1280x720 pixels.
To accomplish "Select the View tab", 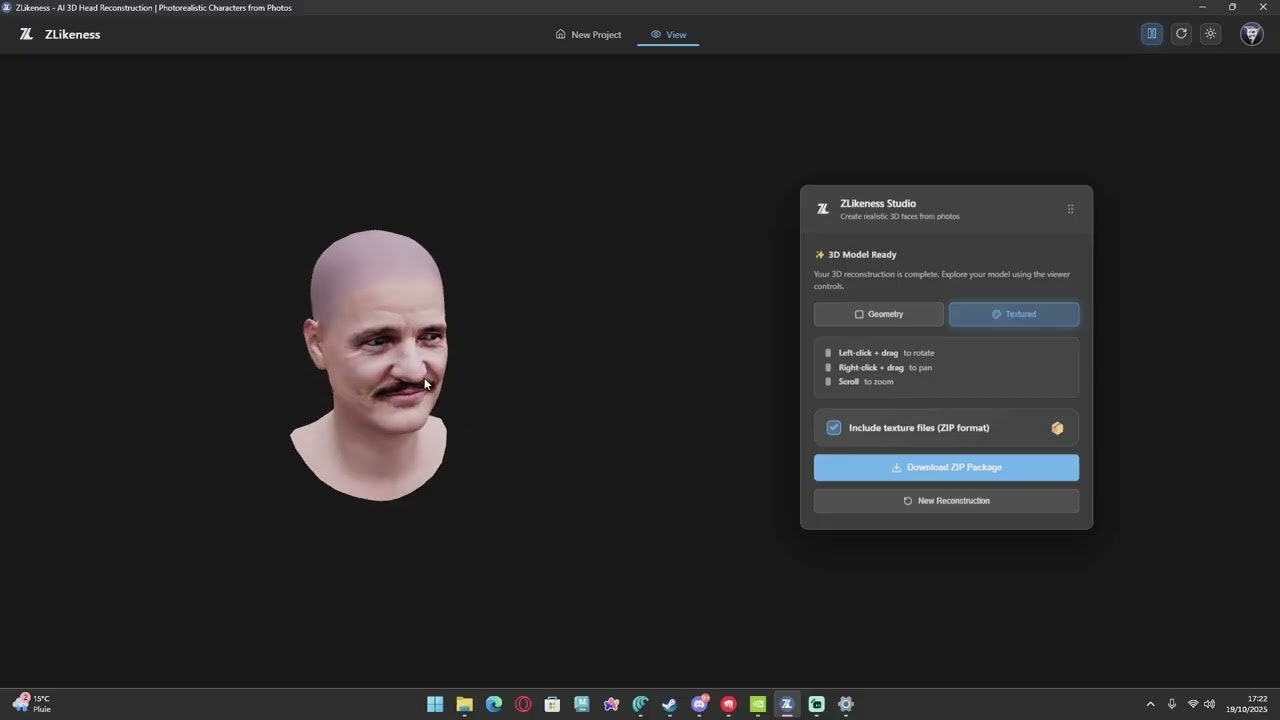I will [x=668, y=34].
